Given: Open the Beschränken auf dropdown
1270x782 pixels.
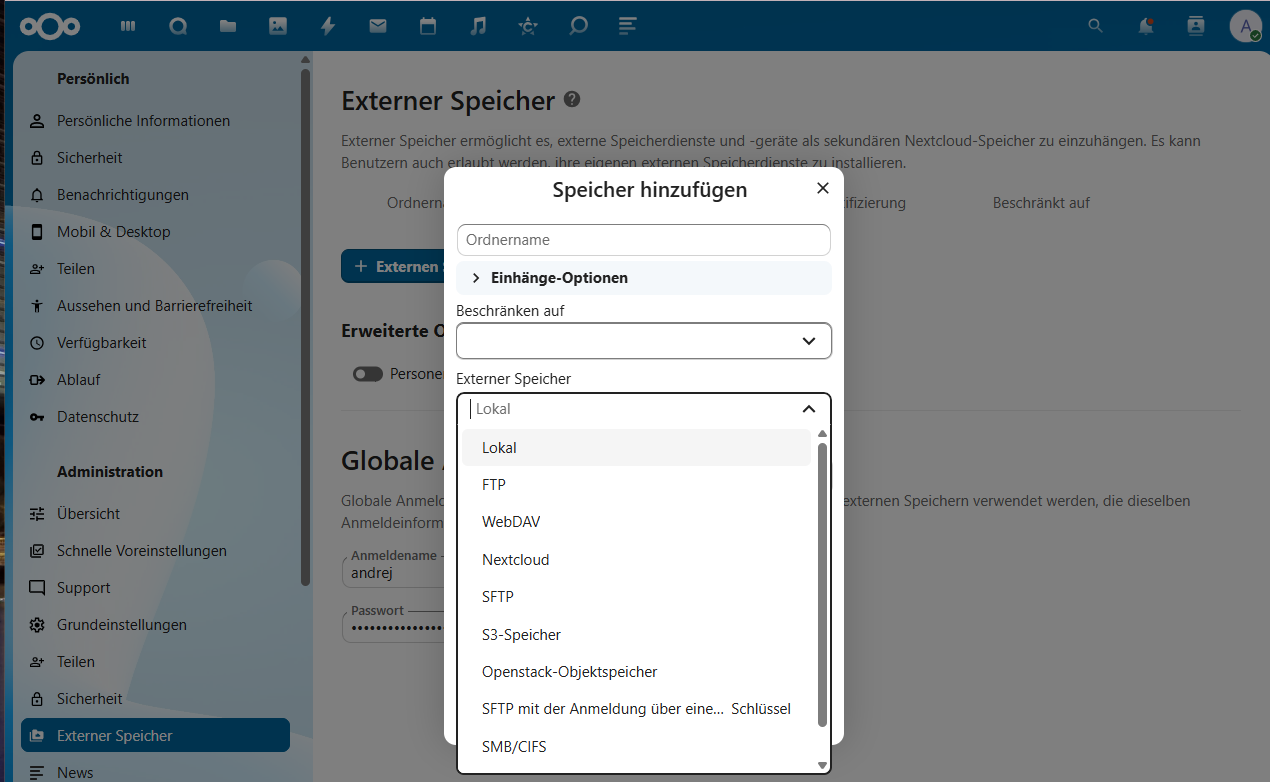Looking at the screenshot, I should [x=644, y=341].
